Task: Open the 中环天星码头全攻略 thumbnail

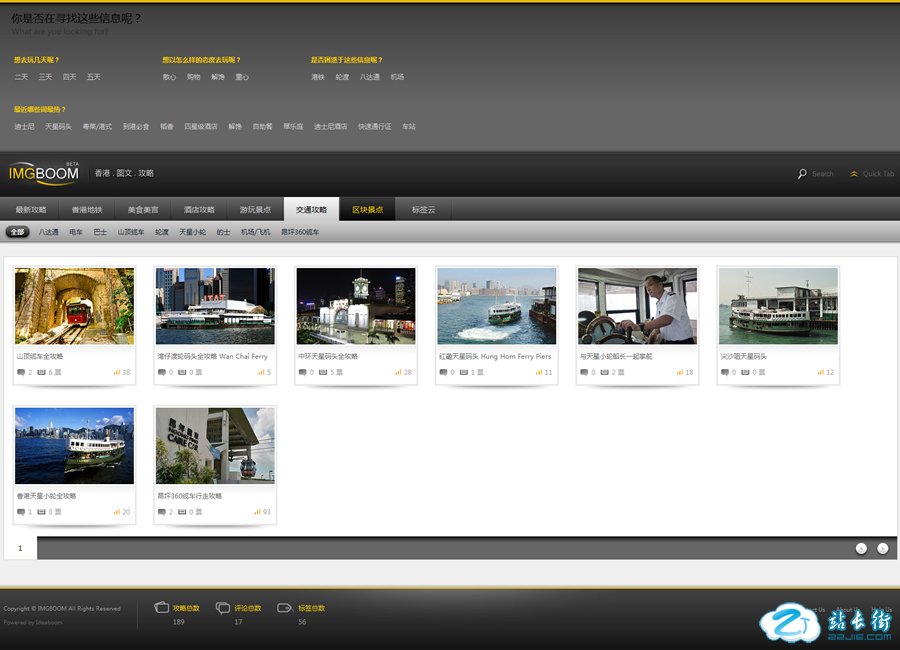Action: (x=356, y=306)
